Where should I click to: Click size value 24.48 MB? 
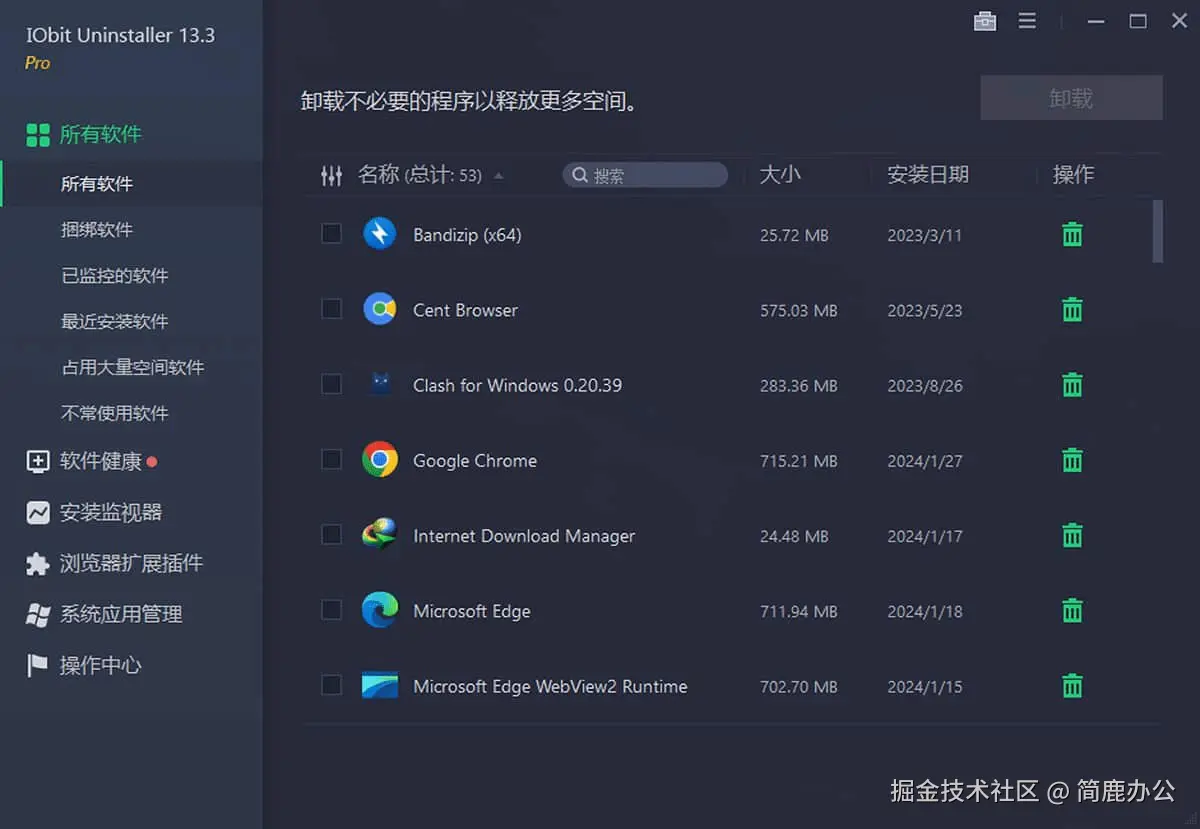794,537
